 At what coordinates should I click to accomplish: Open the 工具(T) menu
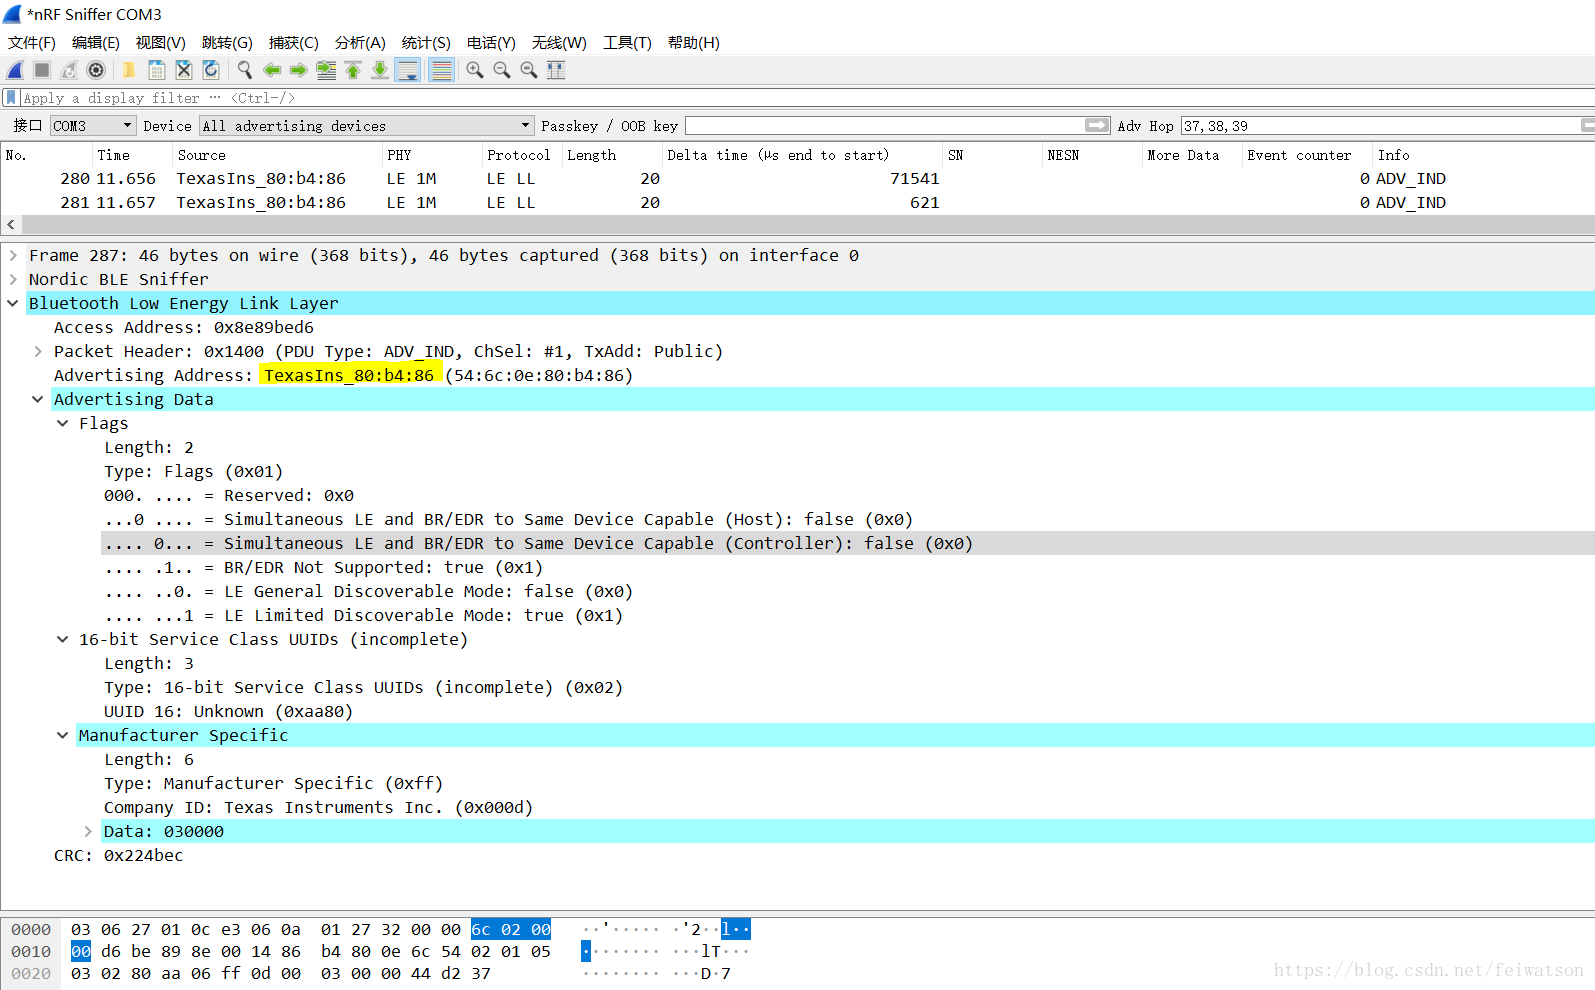click(x=627, y=43)
